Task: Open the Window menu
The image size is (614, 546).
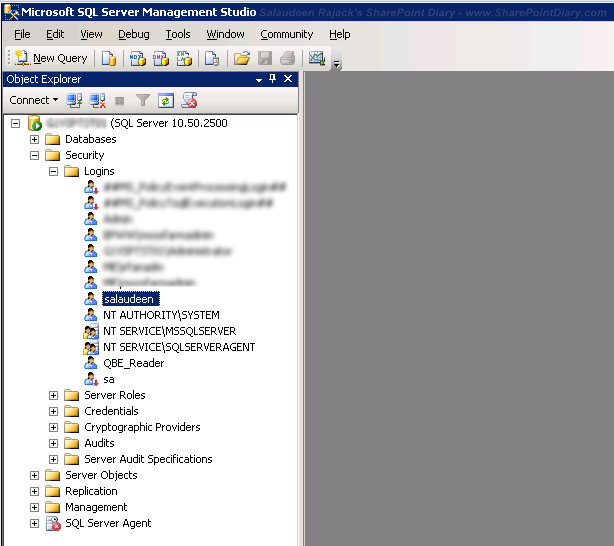Action: (x=226, y=34)
